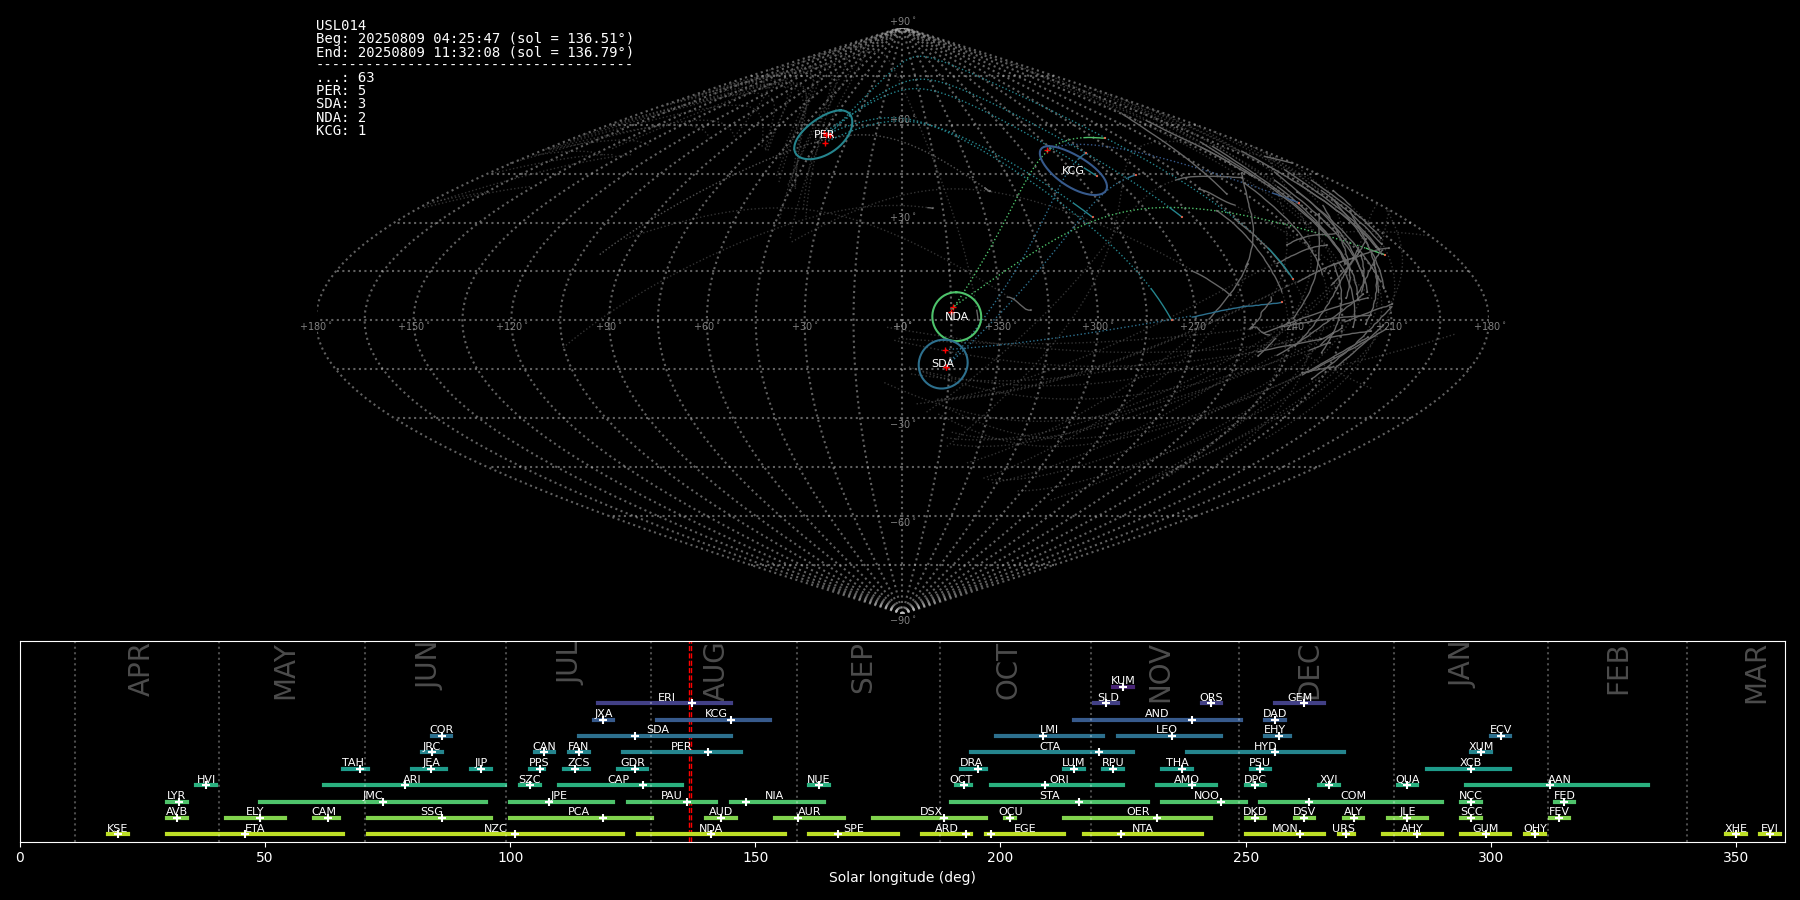
Task: Select the ERI shower bar label in the timeline
Action: coord(666,698)
